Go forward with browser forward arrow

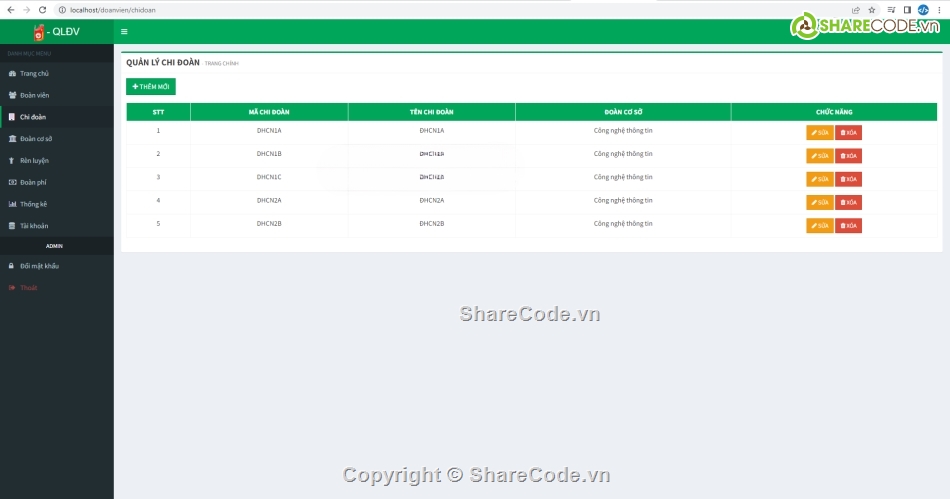(26, 10)
